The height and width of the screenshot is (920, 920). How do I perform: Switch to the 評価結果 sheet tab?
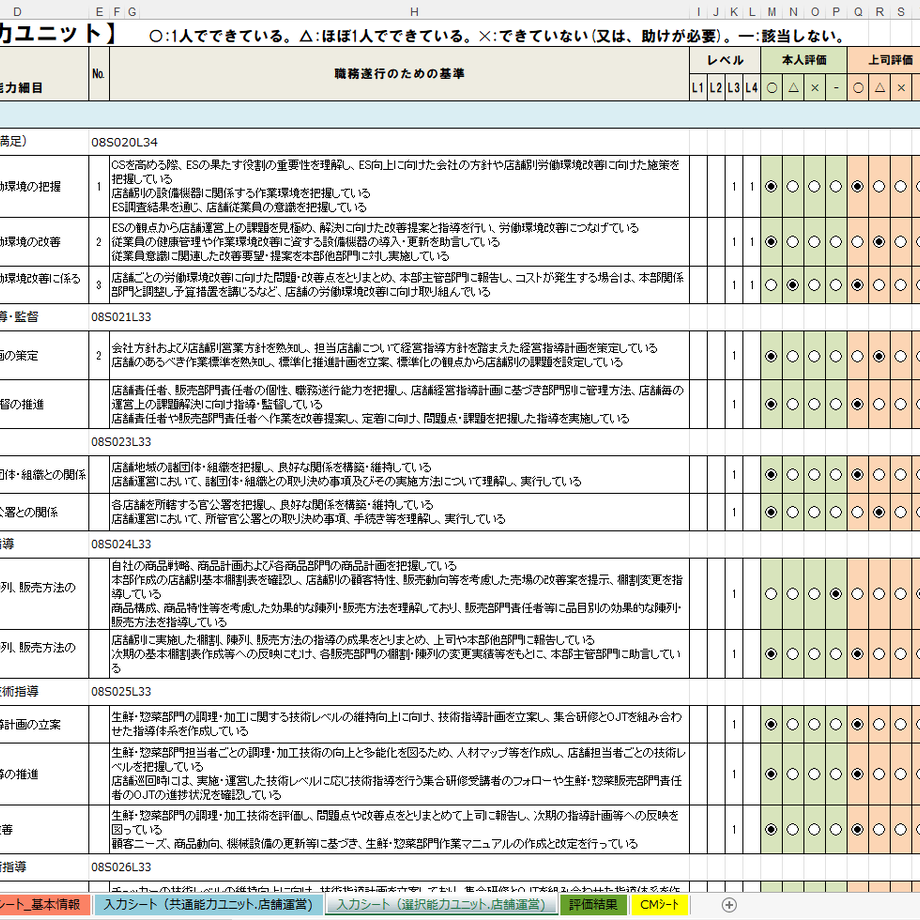[593, 905]
